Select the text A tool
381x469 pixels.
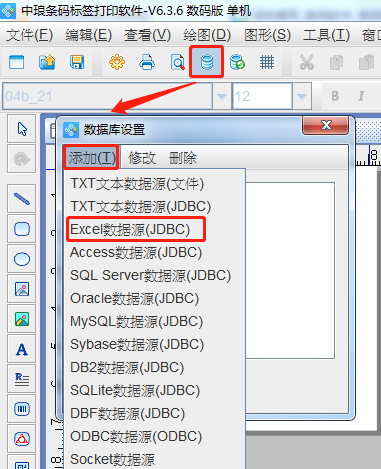[x=22, y=349]
